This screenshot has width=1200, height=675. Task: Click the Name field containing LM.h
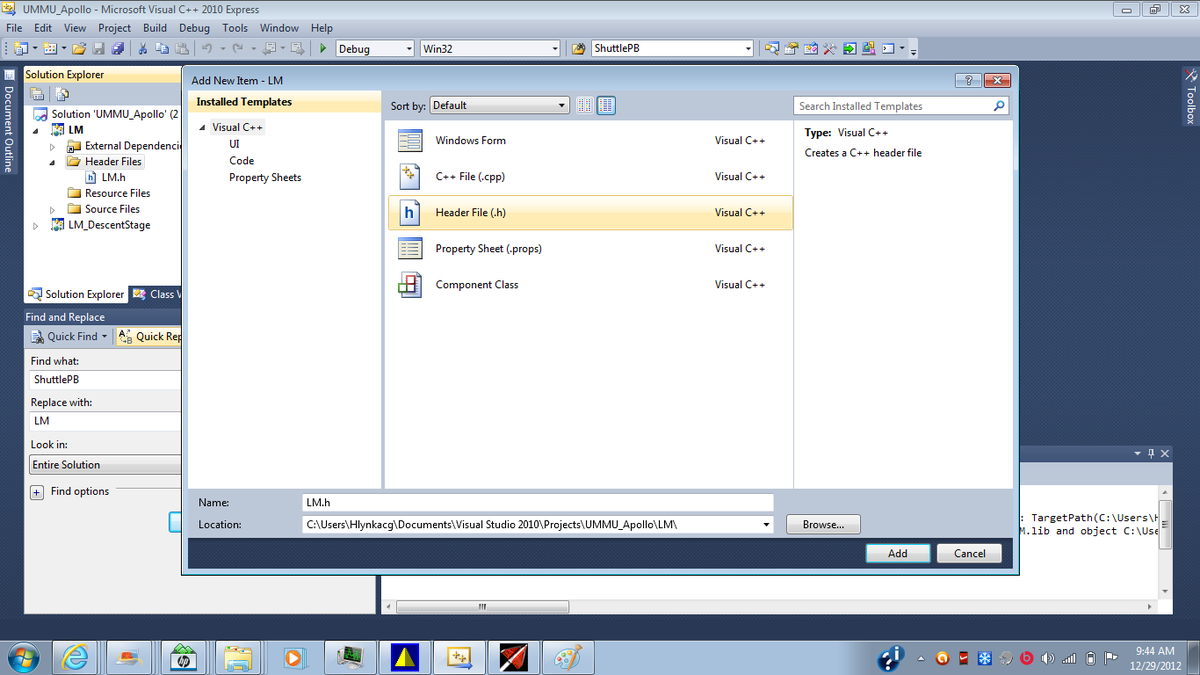click(538, 503)
